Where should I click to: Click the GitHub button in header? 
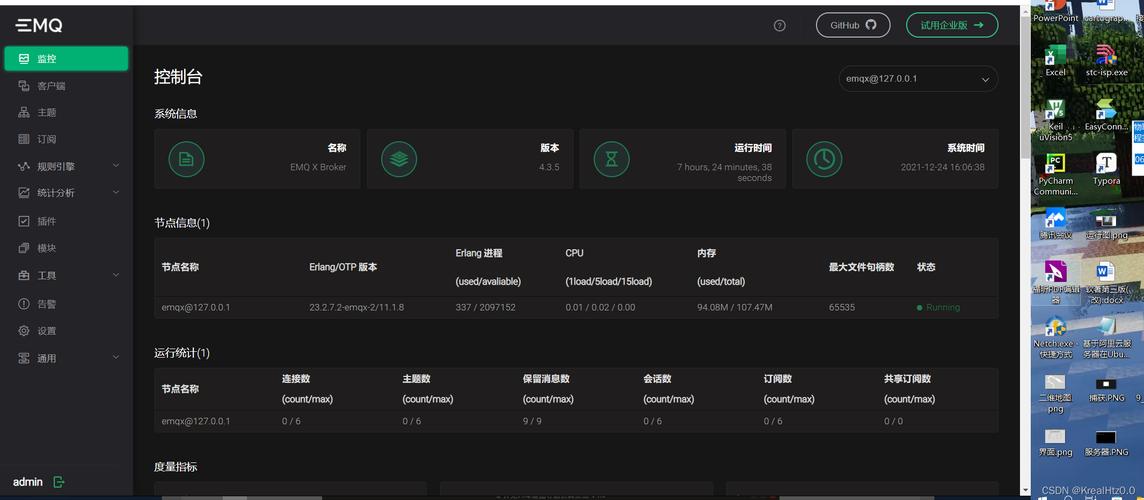coord(853,25)
